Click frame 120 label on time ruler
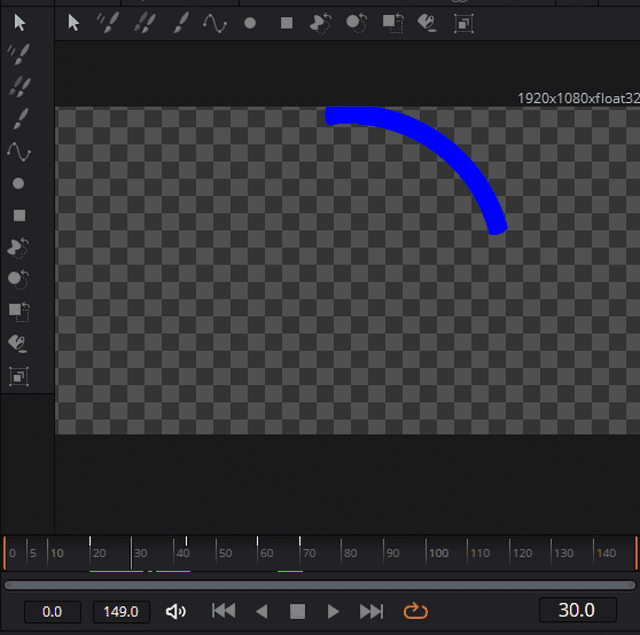The width and height of the screenshot is (640, 635). click(x=522, y=553)
